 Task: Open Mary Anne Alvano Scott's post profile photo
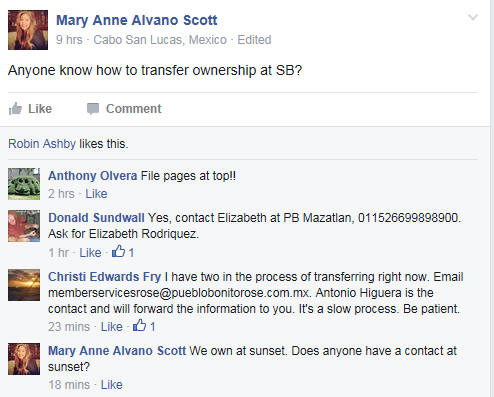point(28,30)
